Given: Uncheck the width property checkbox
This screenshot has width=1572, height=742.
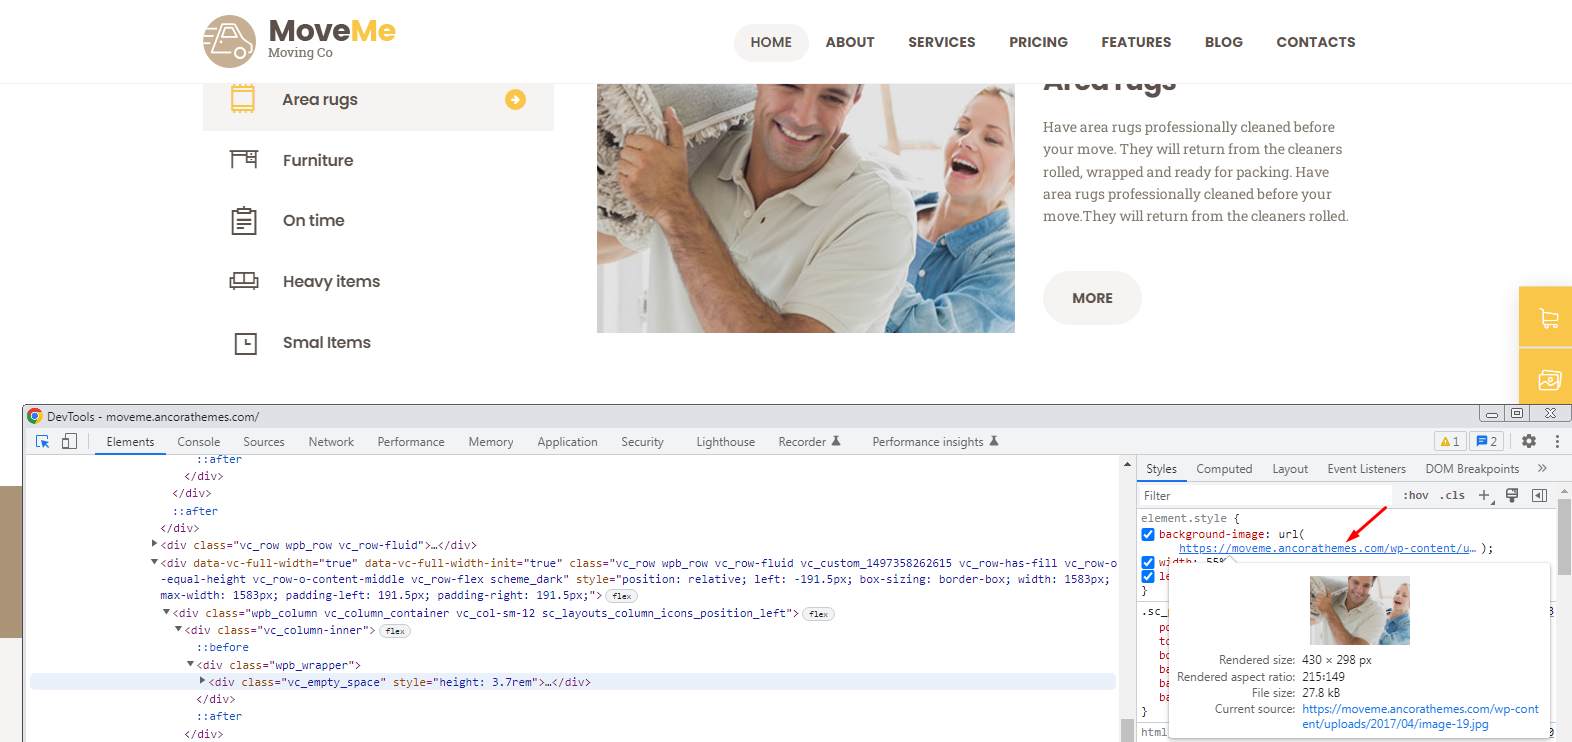Looking at the screenshot, I should (1148, 562).
